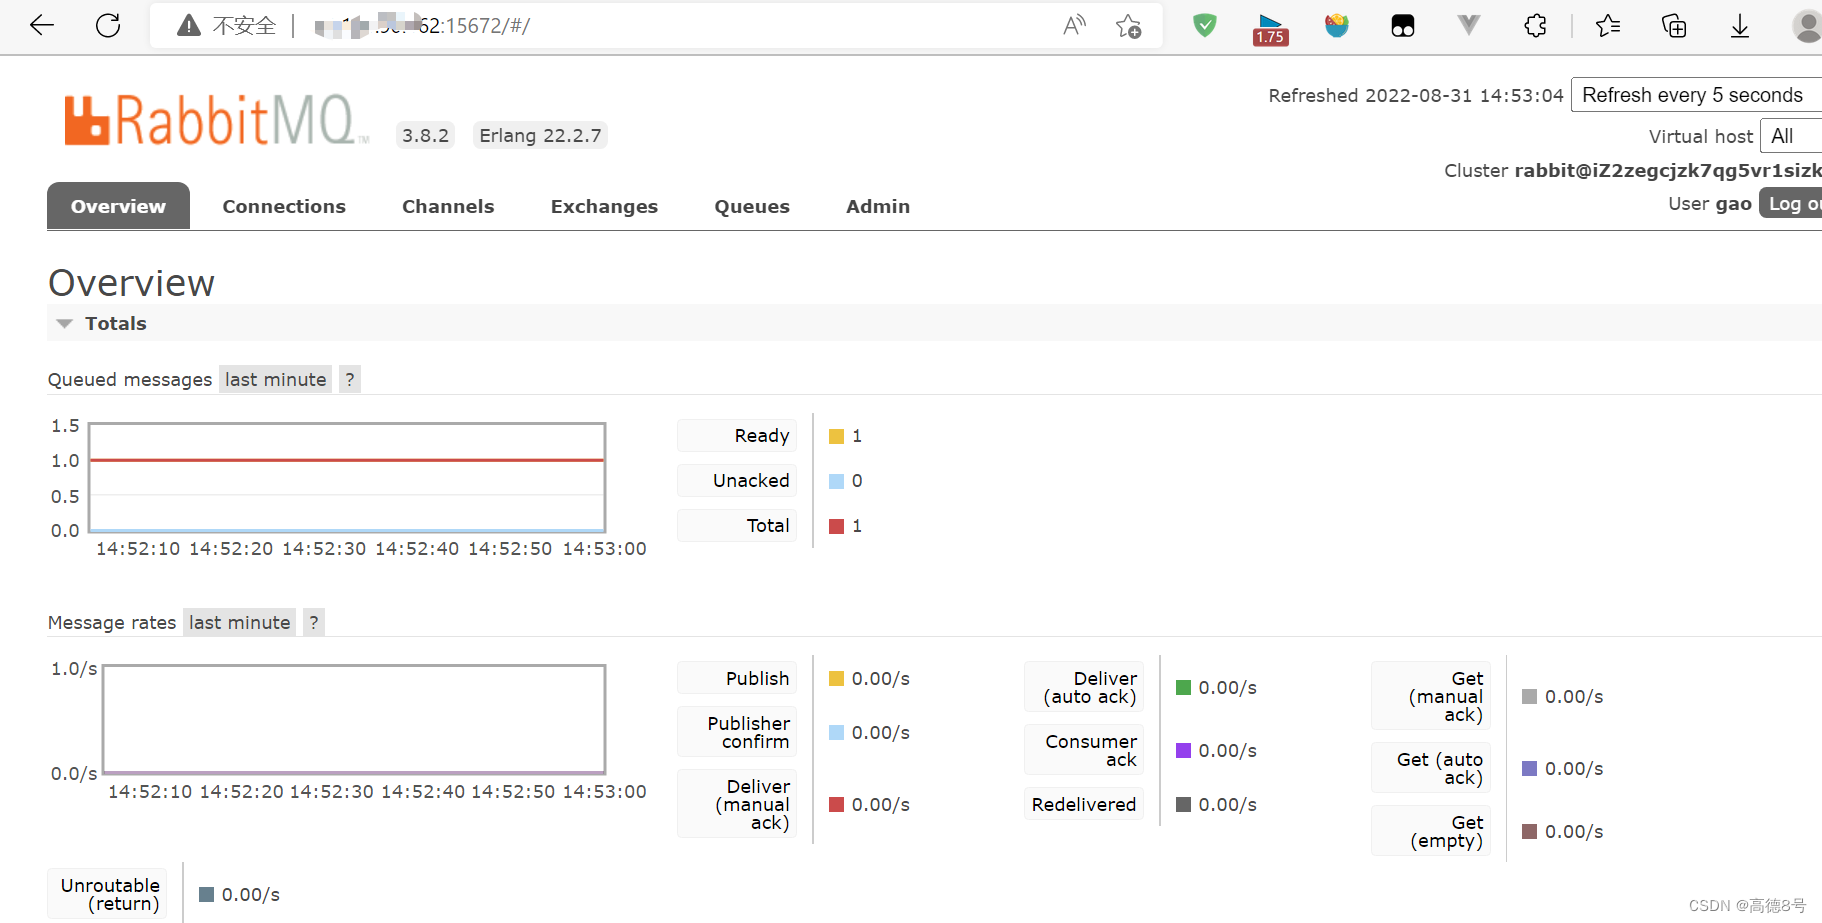1822x923 pixels.
Task: Open the Channels tab
Action: pyautogui.click(x=448, y=206)
